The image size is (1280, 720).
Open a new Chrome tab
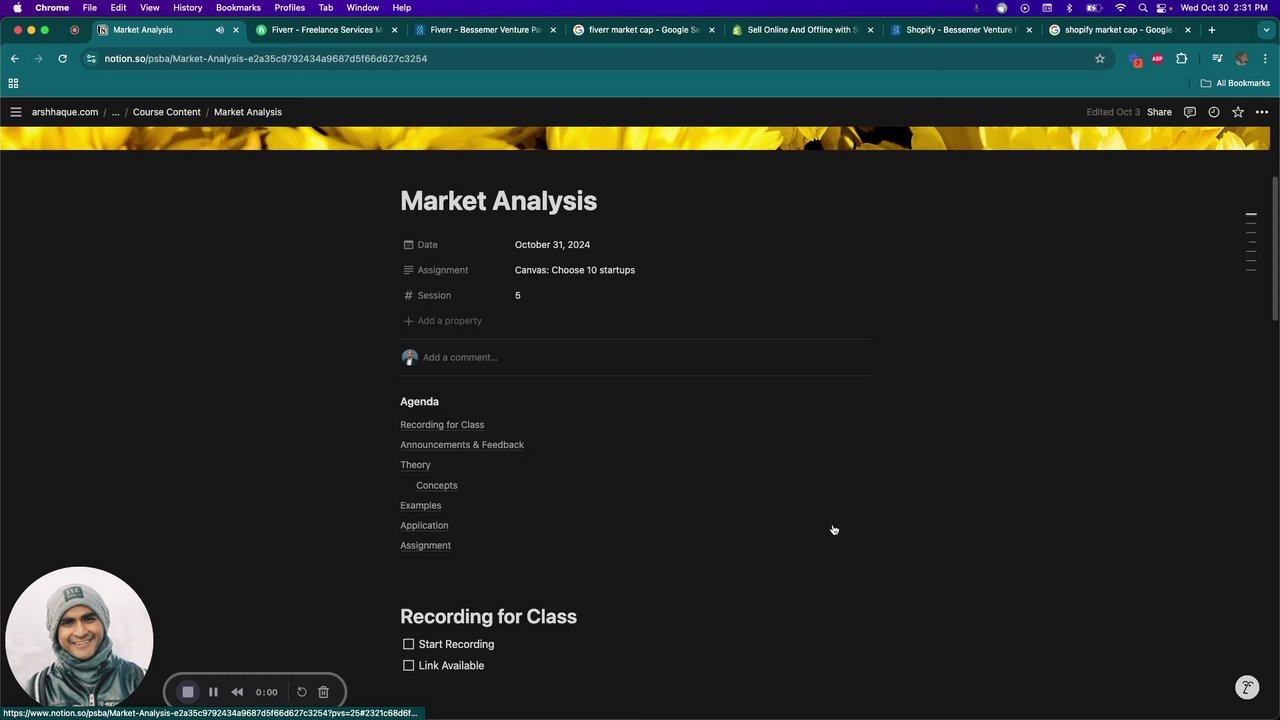pyautogui.click(x=1211, y=30)
